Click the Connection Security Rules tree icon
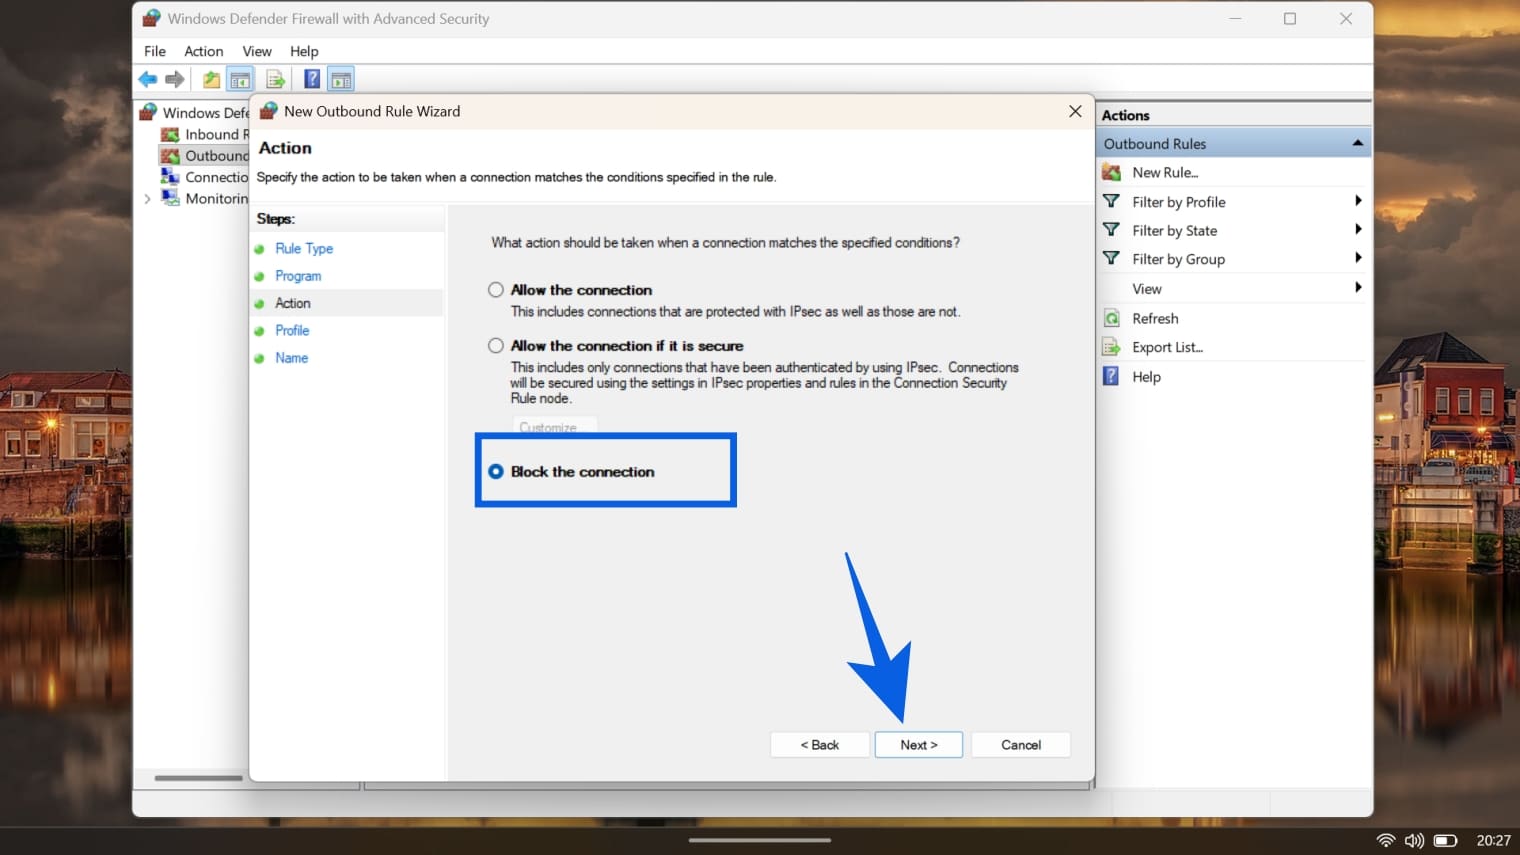The image size is (1520, 855). (x=170, y=176)
